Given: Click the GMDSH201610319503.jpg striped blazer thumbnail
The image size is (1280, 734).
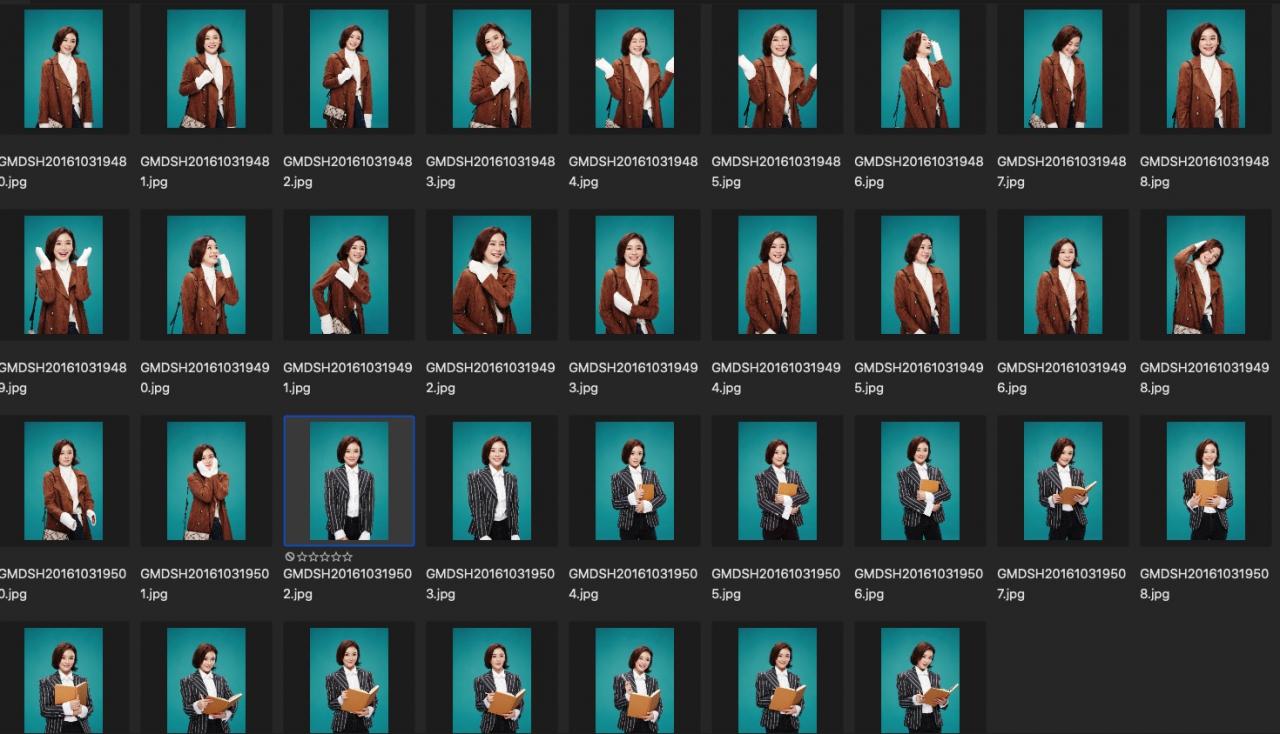Looking at the screenshot, I should pos(491,481).
